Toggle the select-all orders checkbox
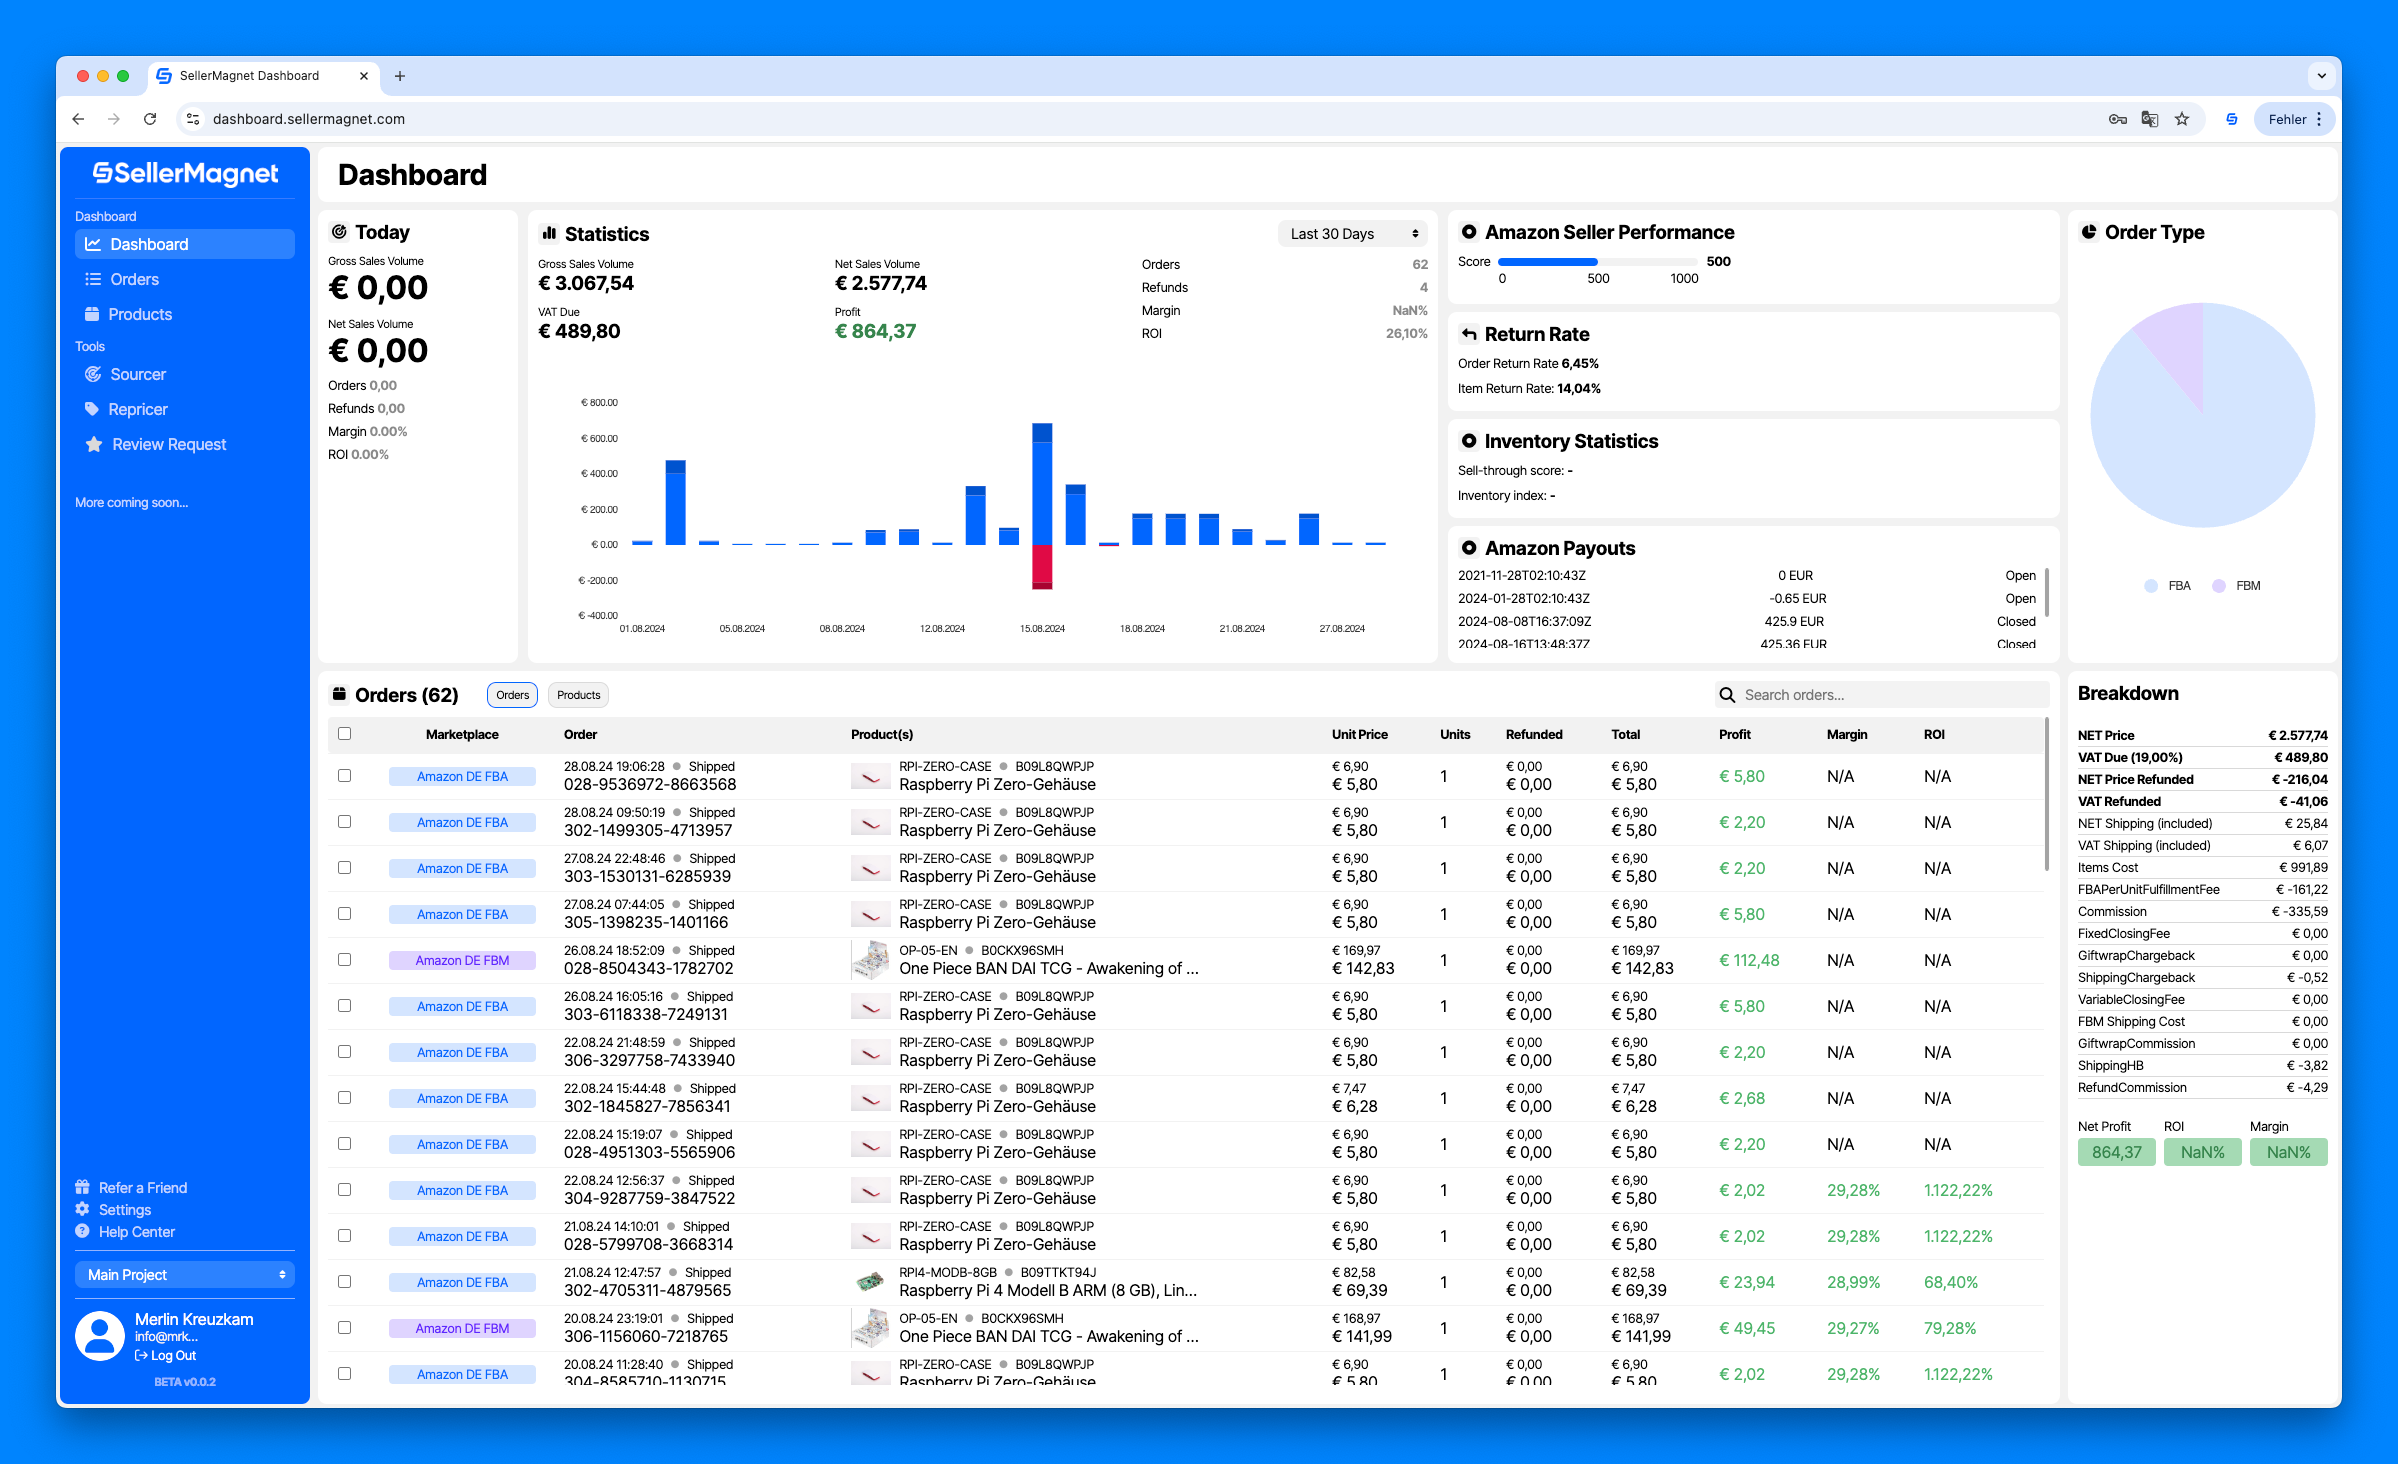The width and height of the screenshot is (2398, 1464). (x=345, y=734)
